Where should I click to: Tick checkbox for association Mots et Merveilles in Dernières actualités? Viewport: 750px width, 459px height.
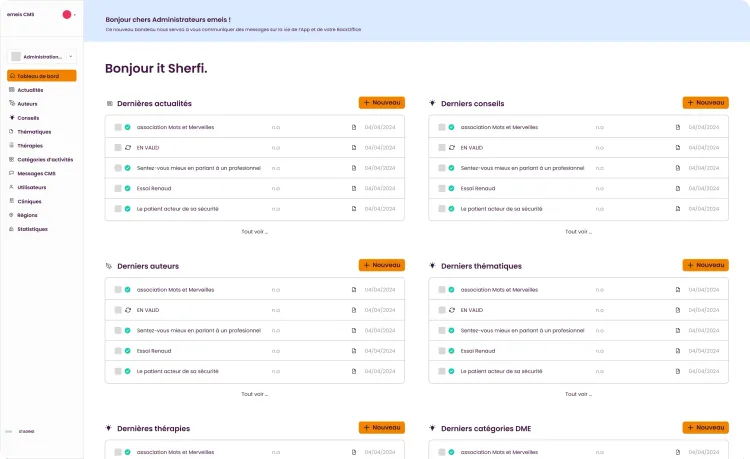pyautogui.click(x=118, y=127)
